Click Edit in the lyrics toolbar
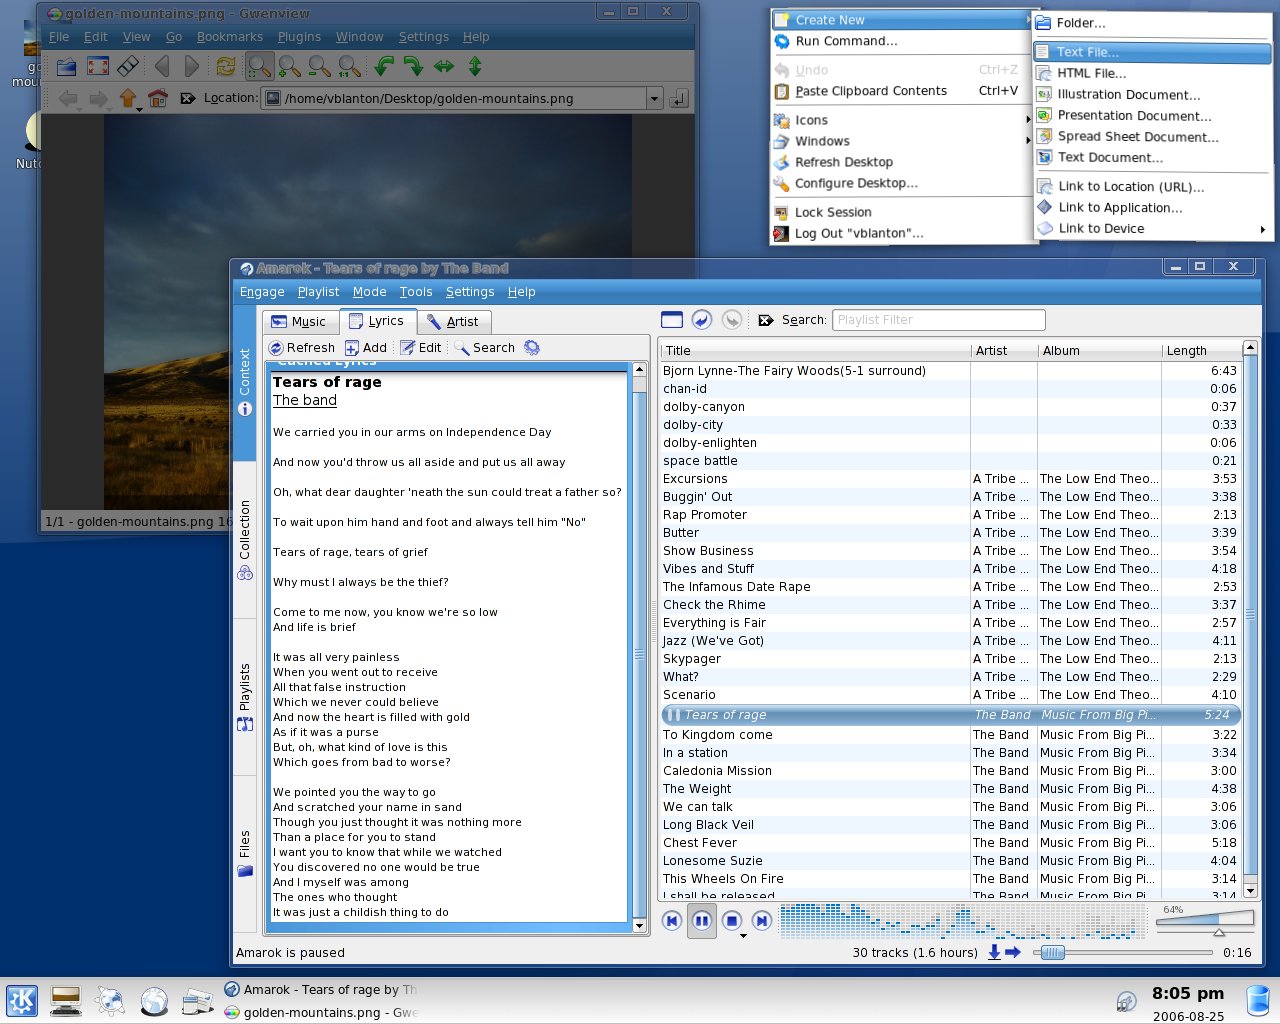The width and height of the screenshot is (1280, 1024). (421, 348)
